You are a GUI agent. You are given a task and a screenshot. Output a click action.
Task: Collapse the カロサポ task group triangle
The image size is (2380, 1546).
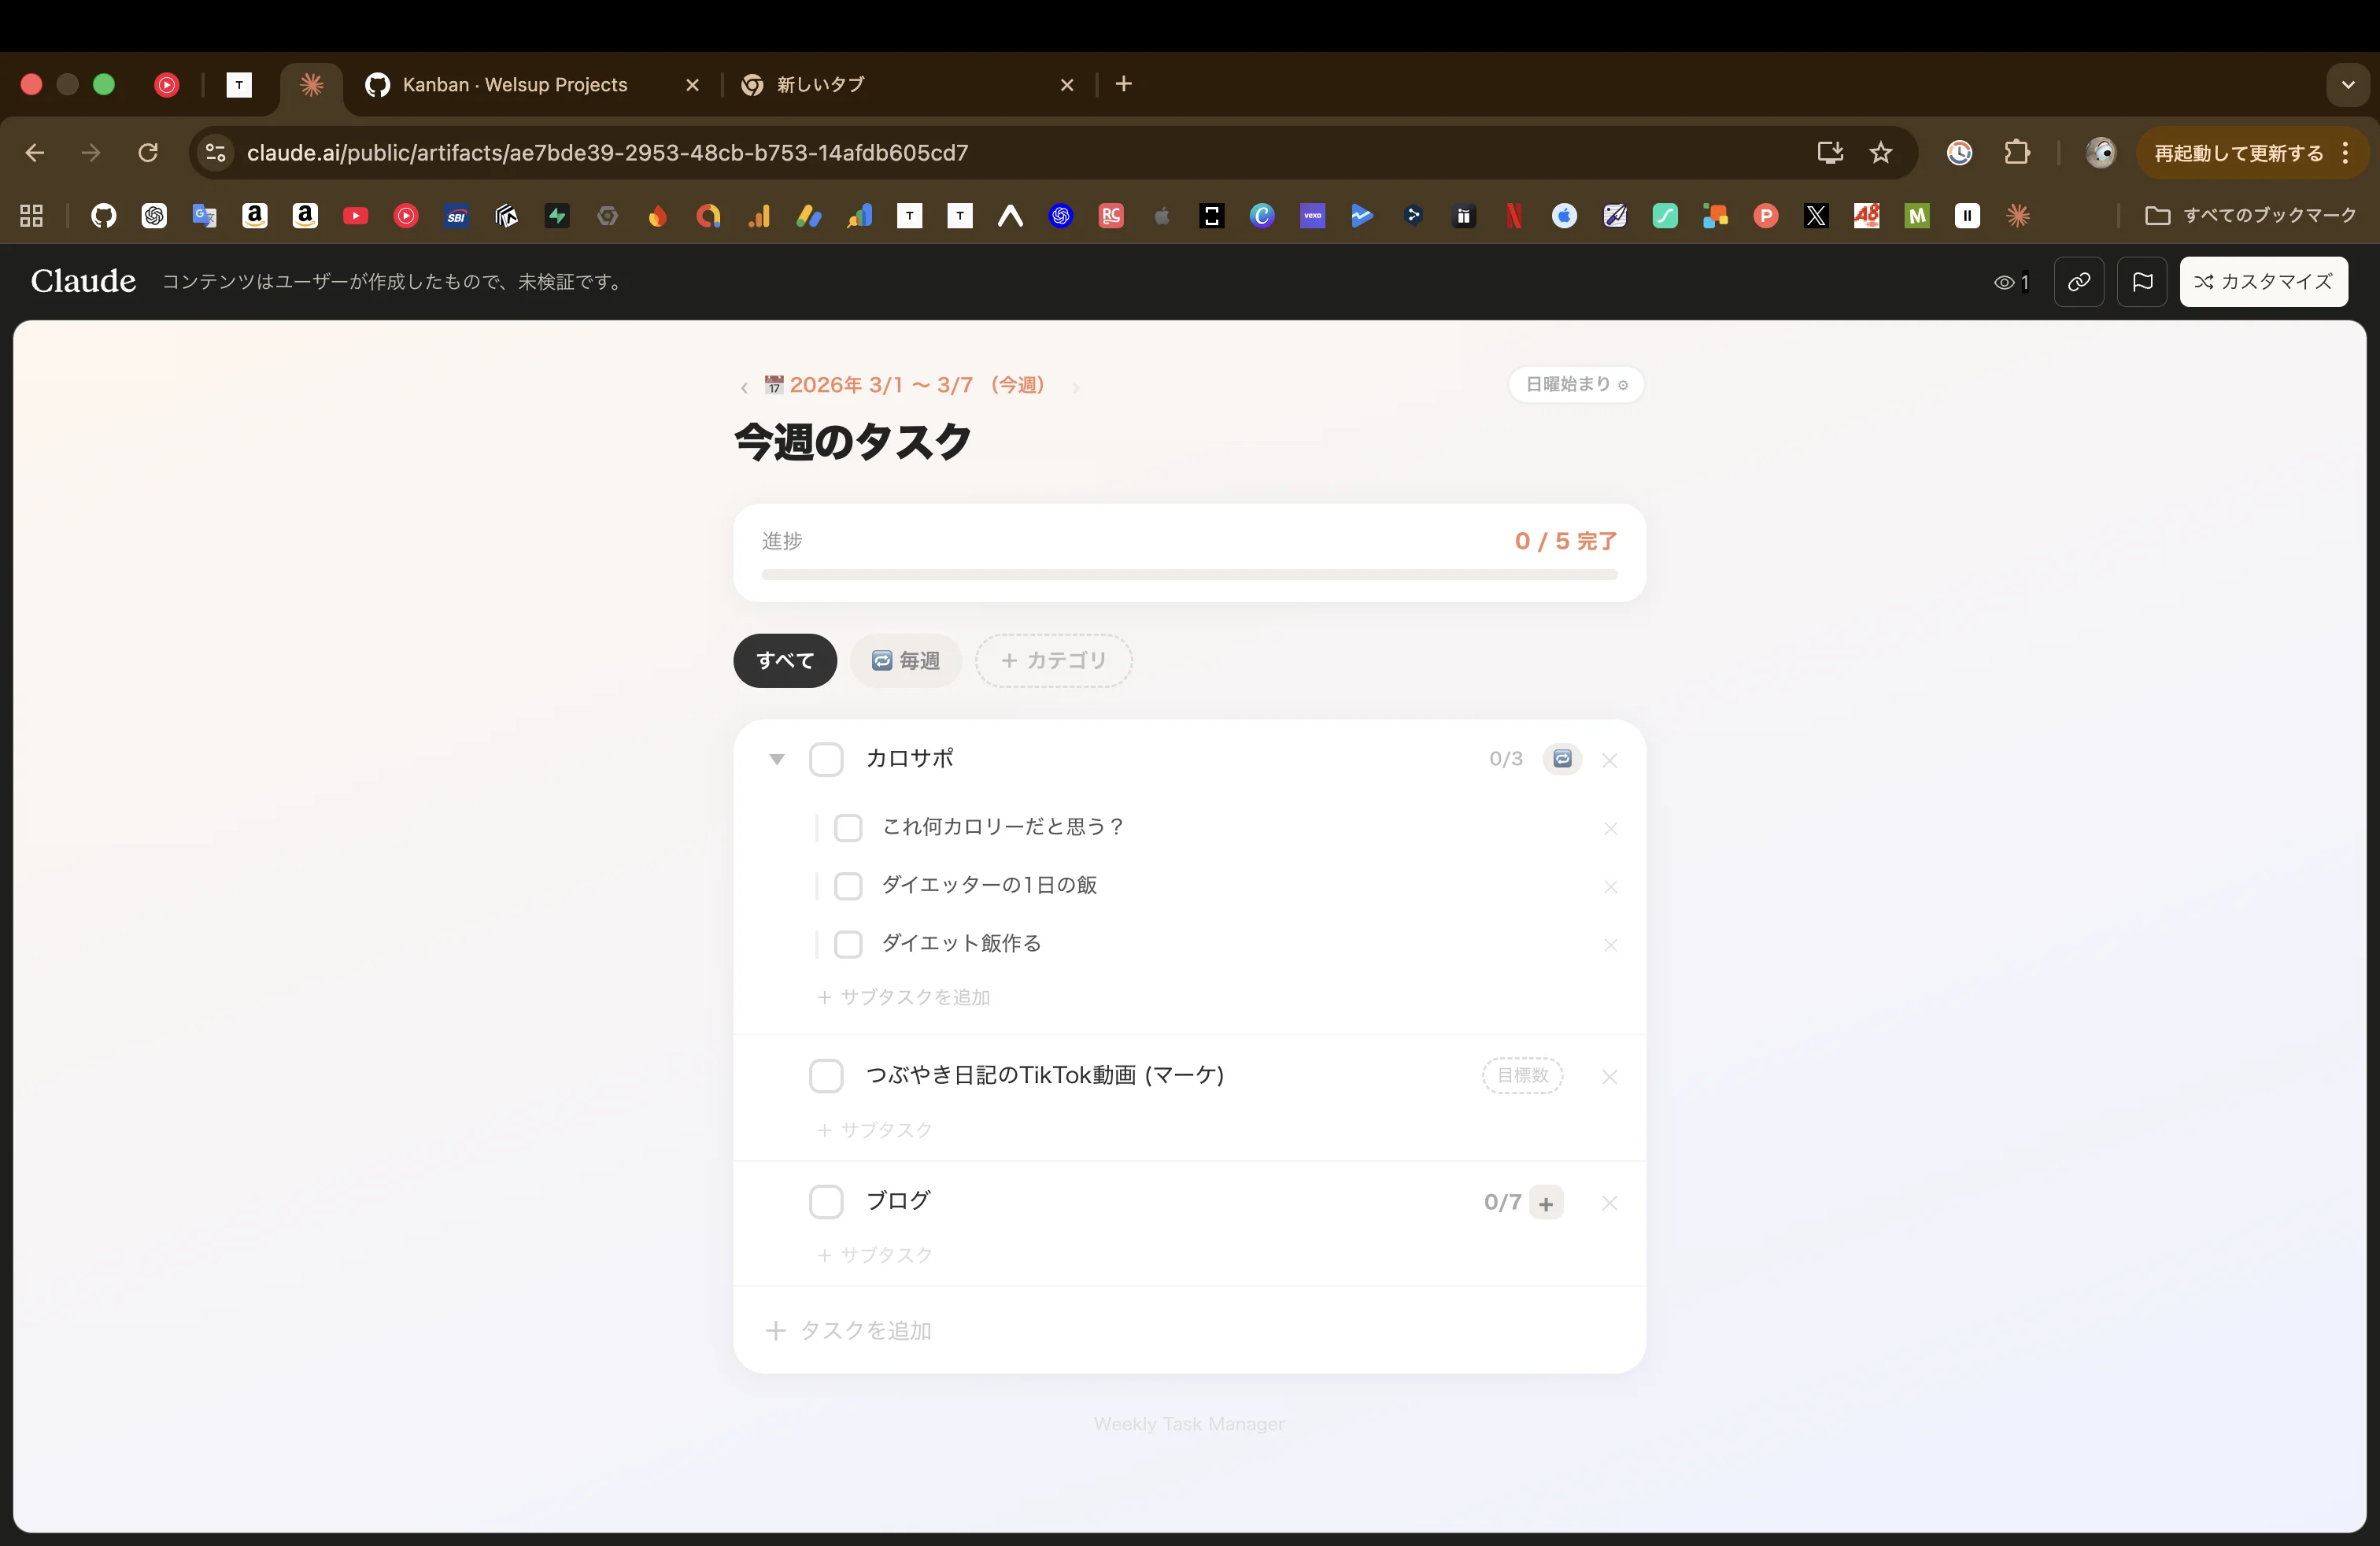pos(777,759)
